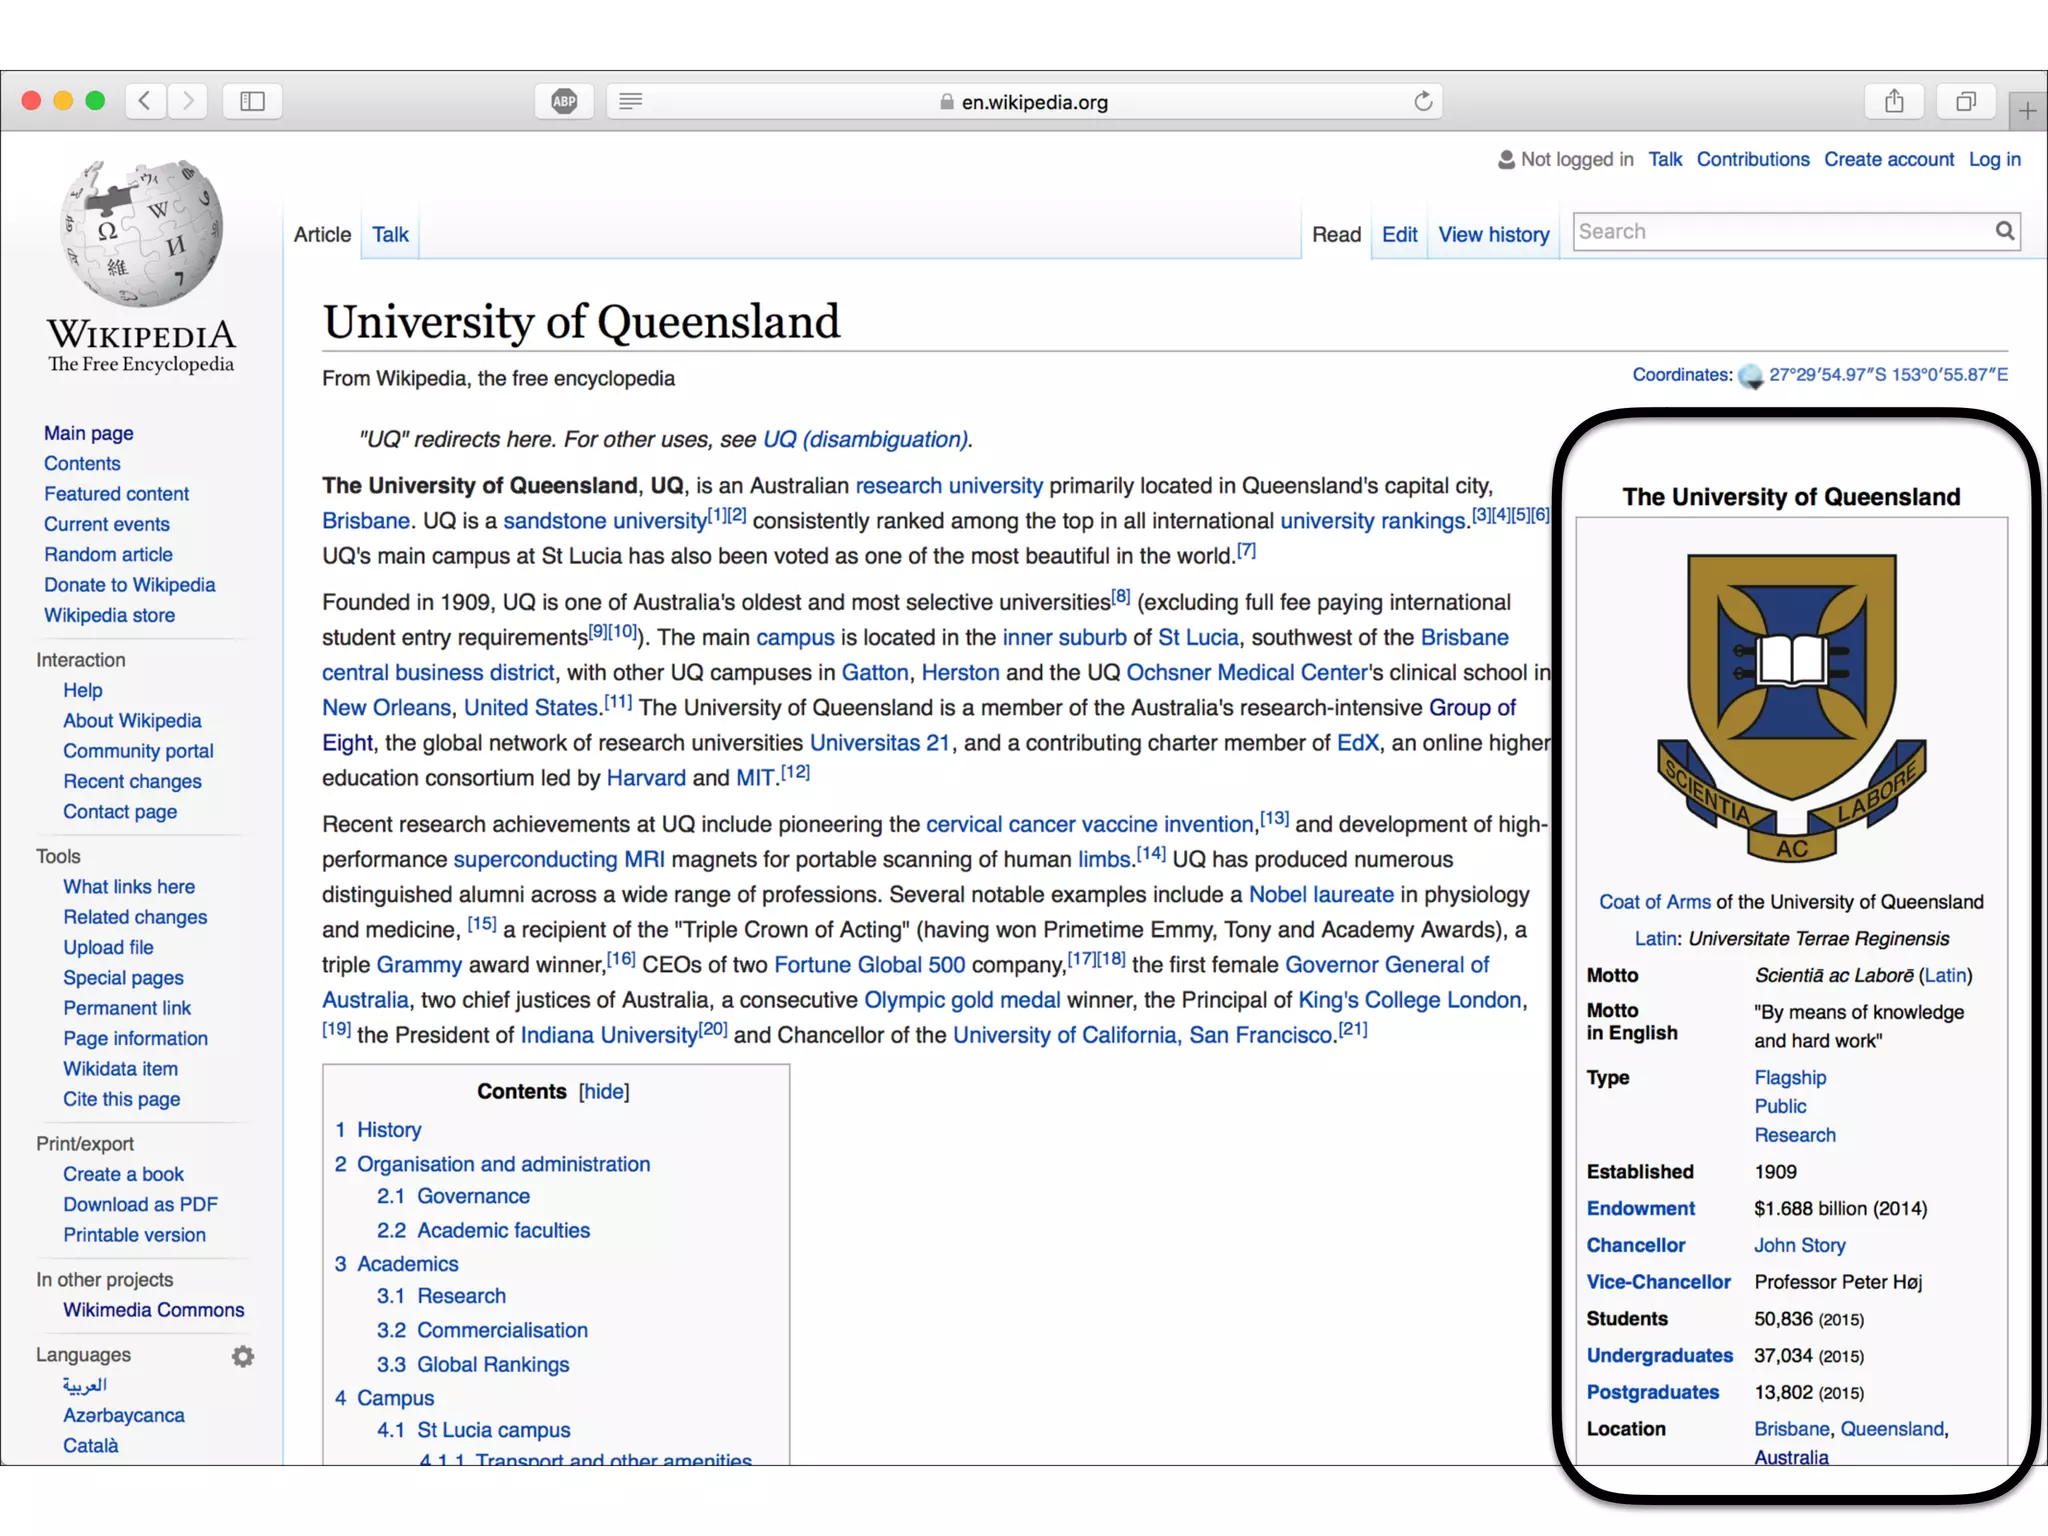Open the View history tab

pos(1493,234)
